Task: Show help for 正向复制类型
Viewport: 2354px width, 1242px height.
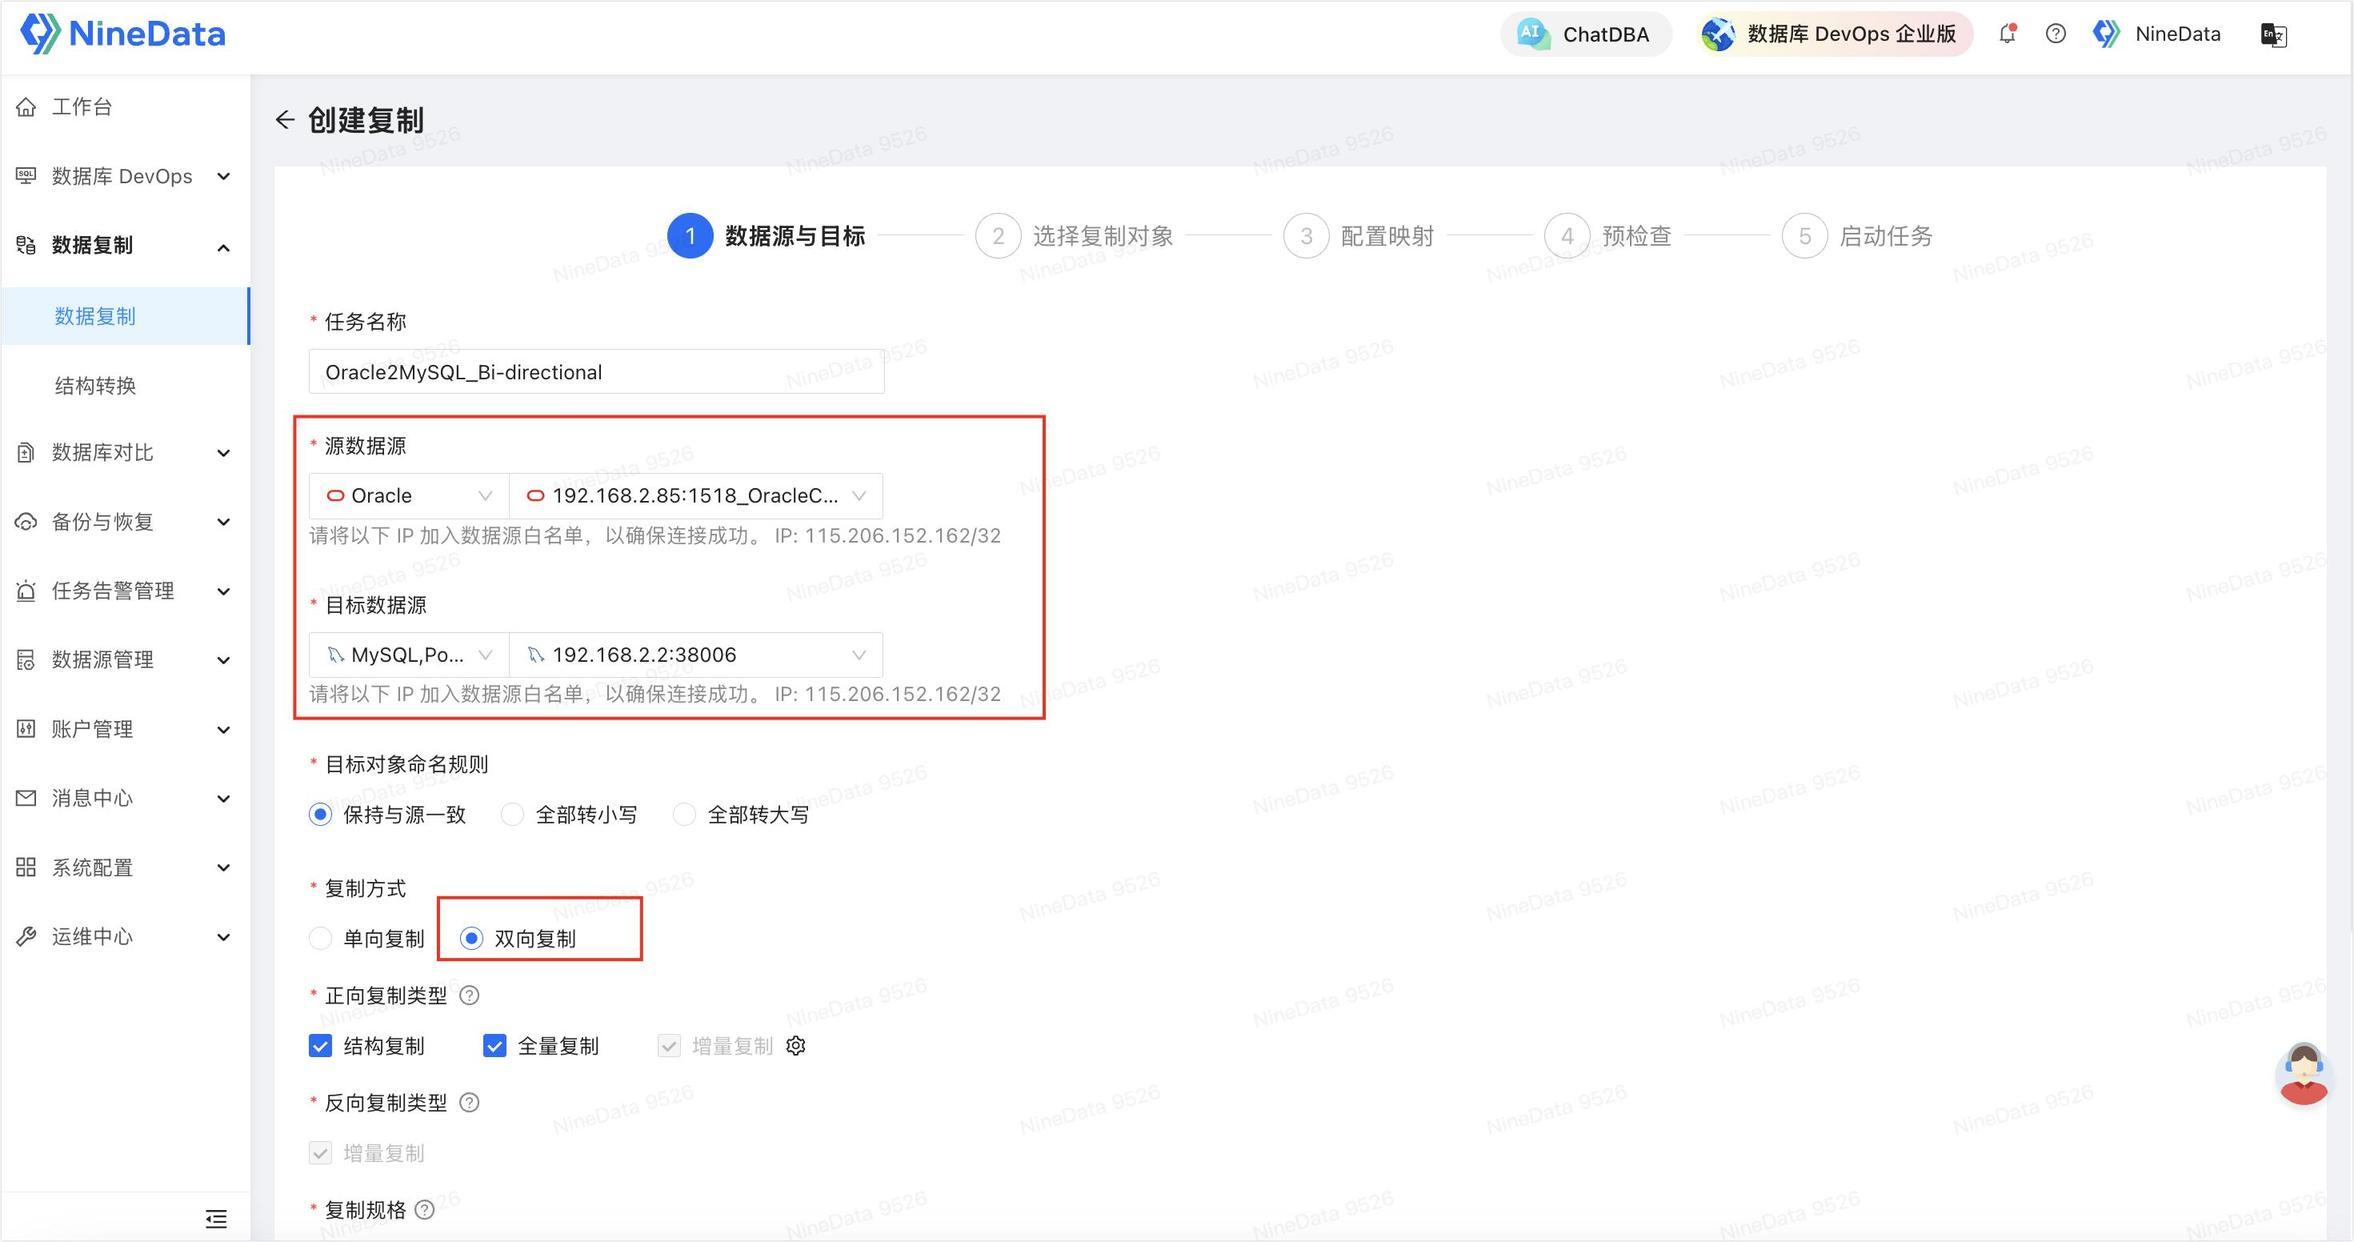Action: [469, 996]
